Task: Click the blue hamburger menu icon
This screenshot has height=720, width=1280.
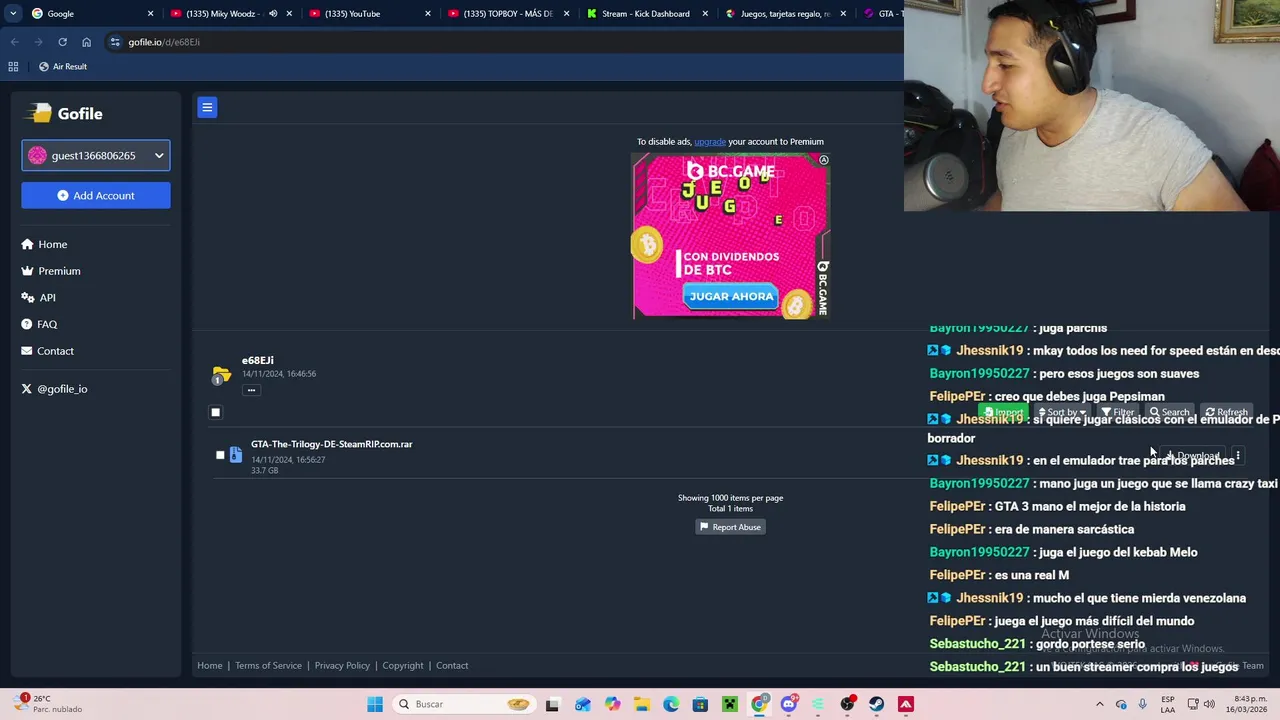Action: [207, 107]
